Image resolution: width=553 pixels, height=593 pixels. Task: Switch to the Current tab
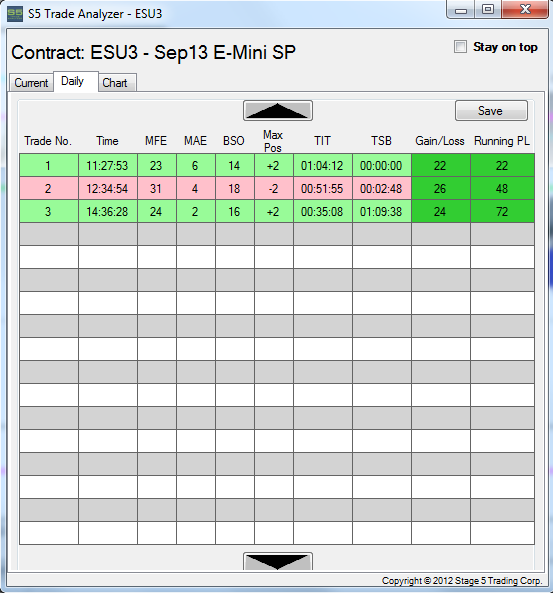(31, 82)
